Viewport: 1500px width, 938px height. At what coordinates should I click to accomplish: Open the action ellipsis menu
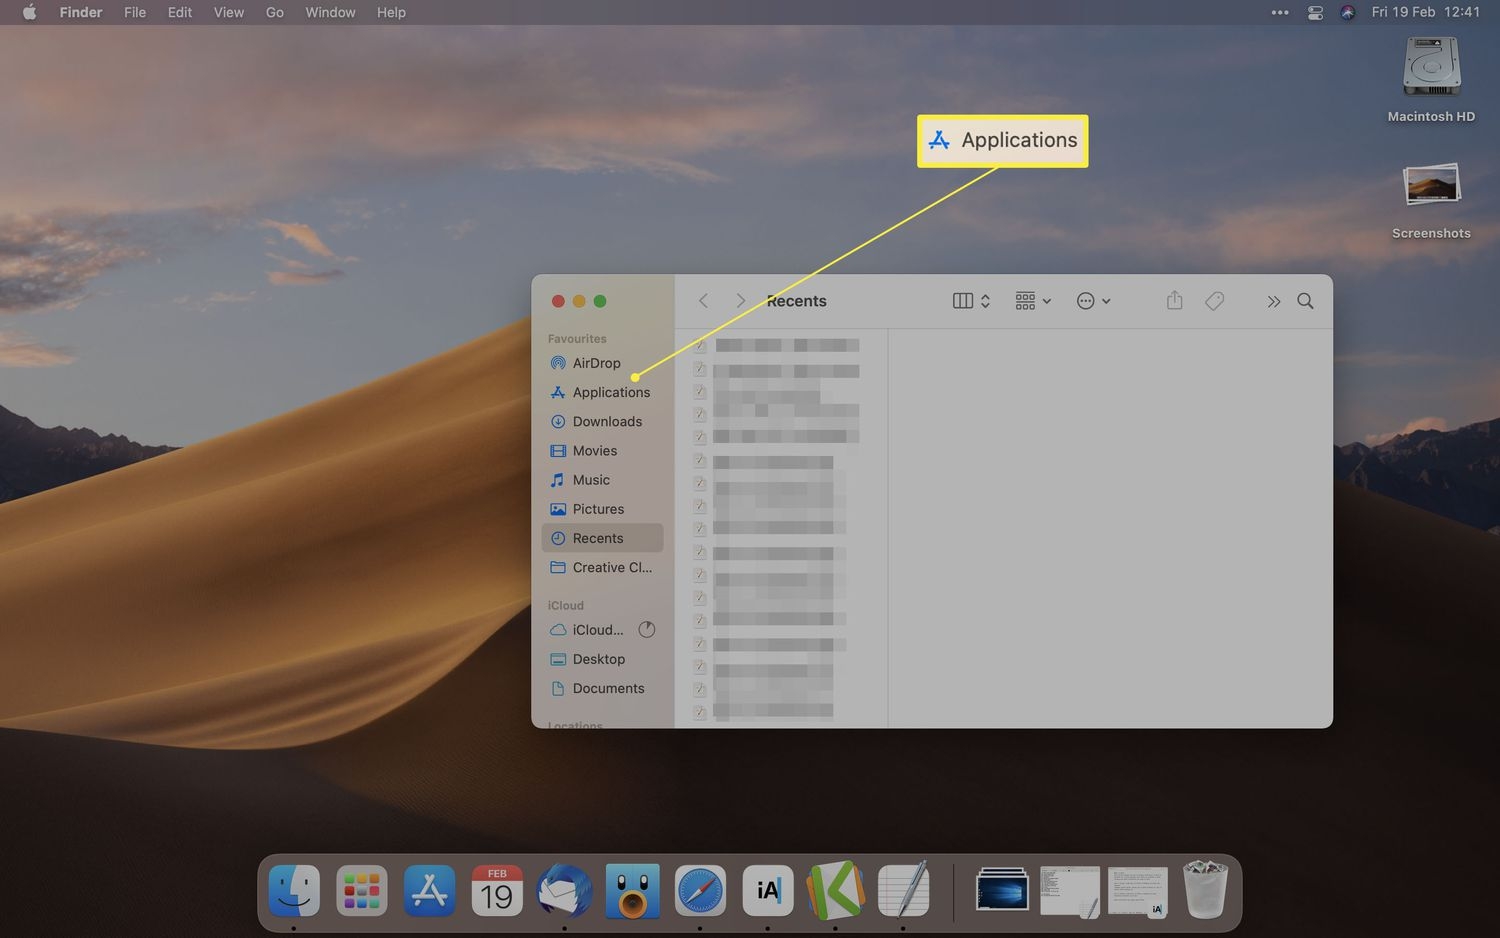point(1093,301)
